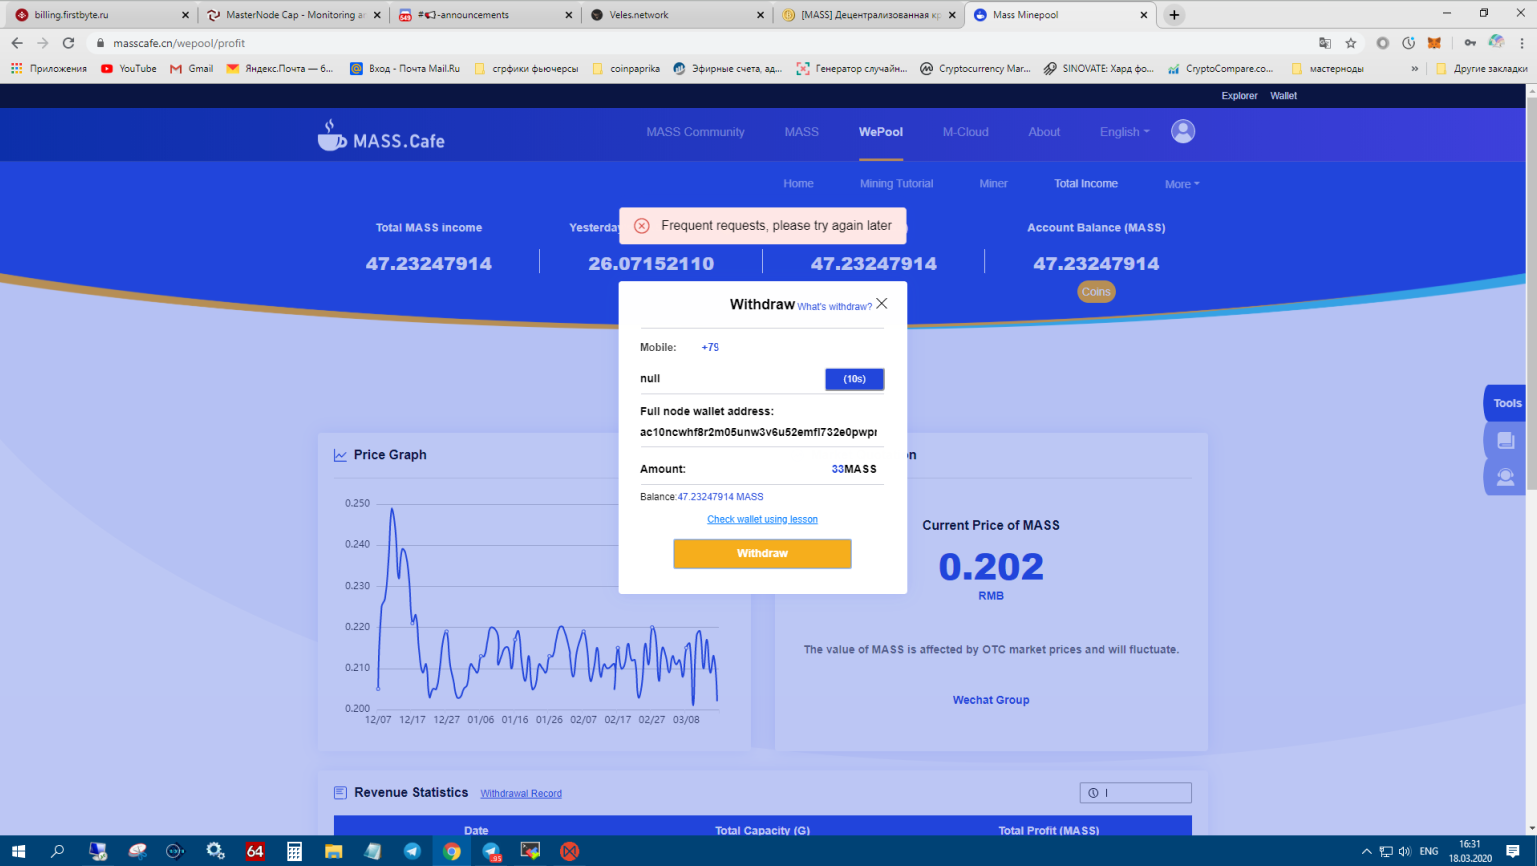Click the (10s) verification code button

pos(854,379)
